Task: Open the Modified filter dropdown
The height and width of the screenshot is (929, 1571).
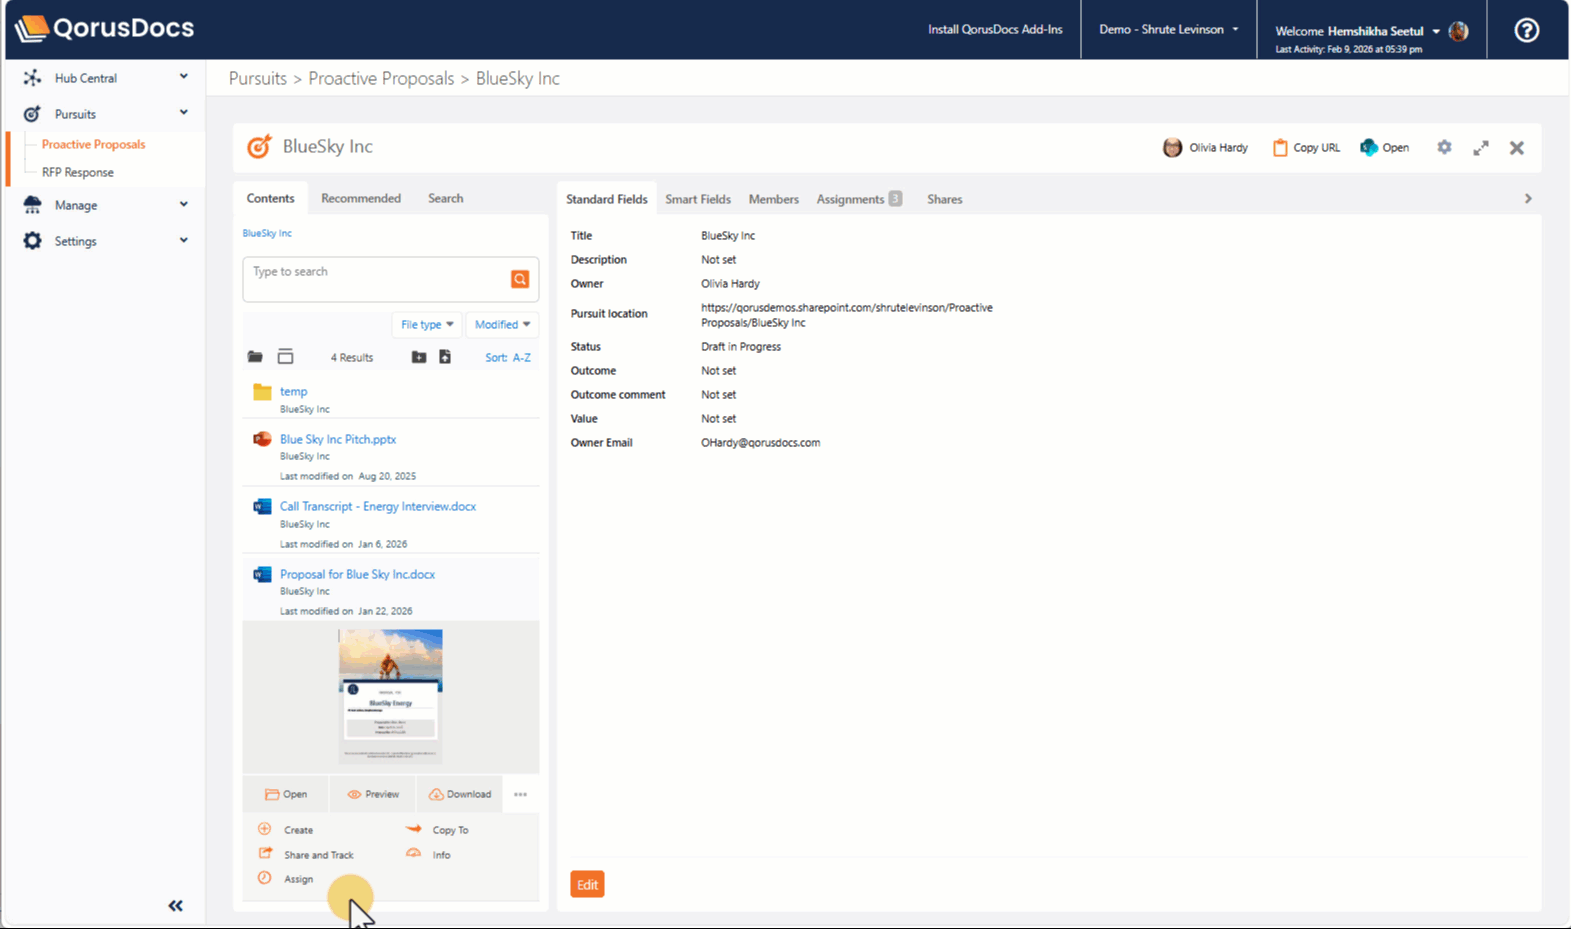Action: [502, 324]
